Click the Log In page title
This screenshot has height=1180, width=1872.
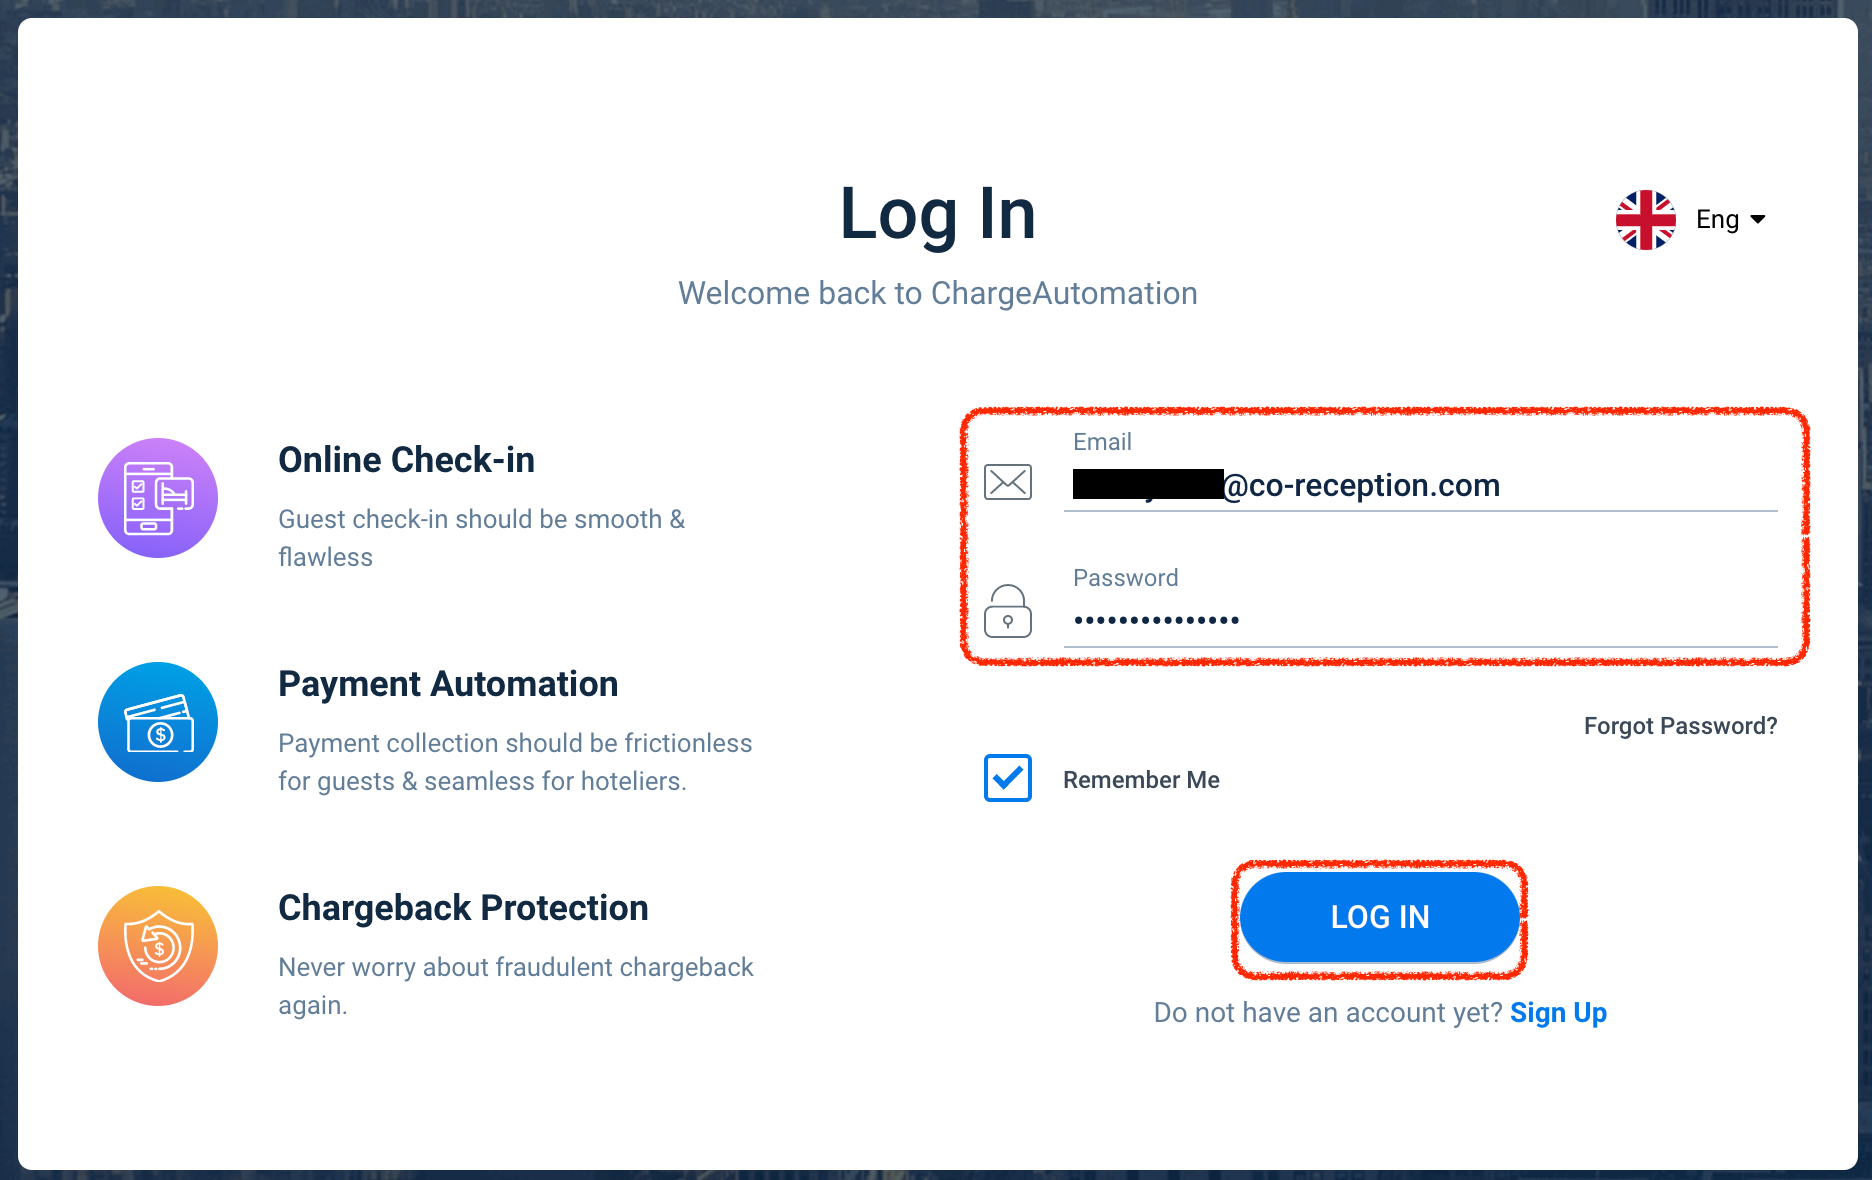pyautogui.click(x=937, y=214)
